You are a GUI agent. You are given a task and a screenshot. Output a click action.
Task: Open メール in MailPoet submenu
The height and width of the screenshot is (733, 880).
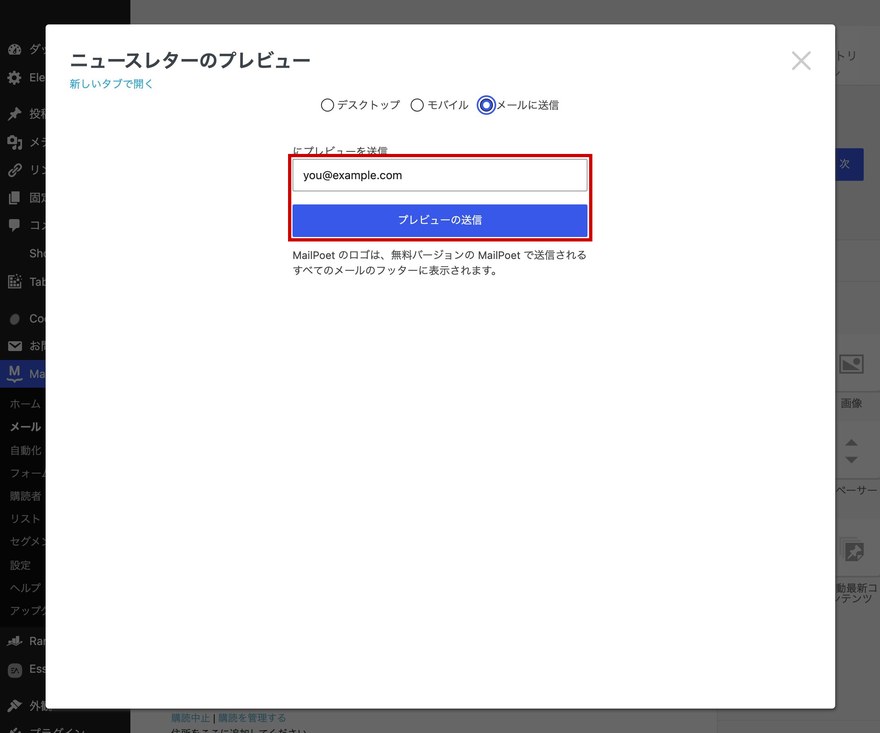click(26, 427)
